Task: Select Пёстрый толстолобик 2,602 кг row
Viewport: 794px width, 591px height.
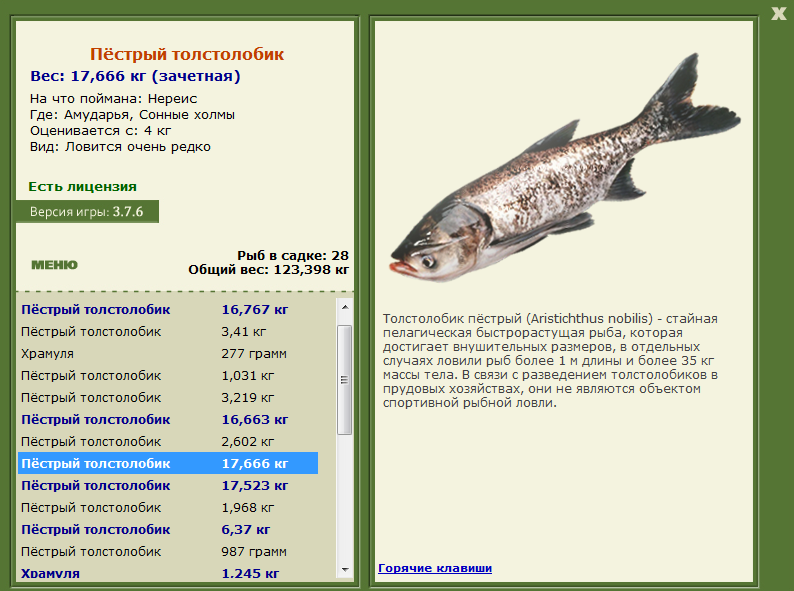Action: point(168,442)
